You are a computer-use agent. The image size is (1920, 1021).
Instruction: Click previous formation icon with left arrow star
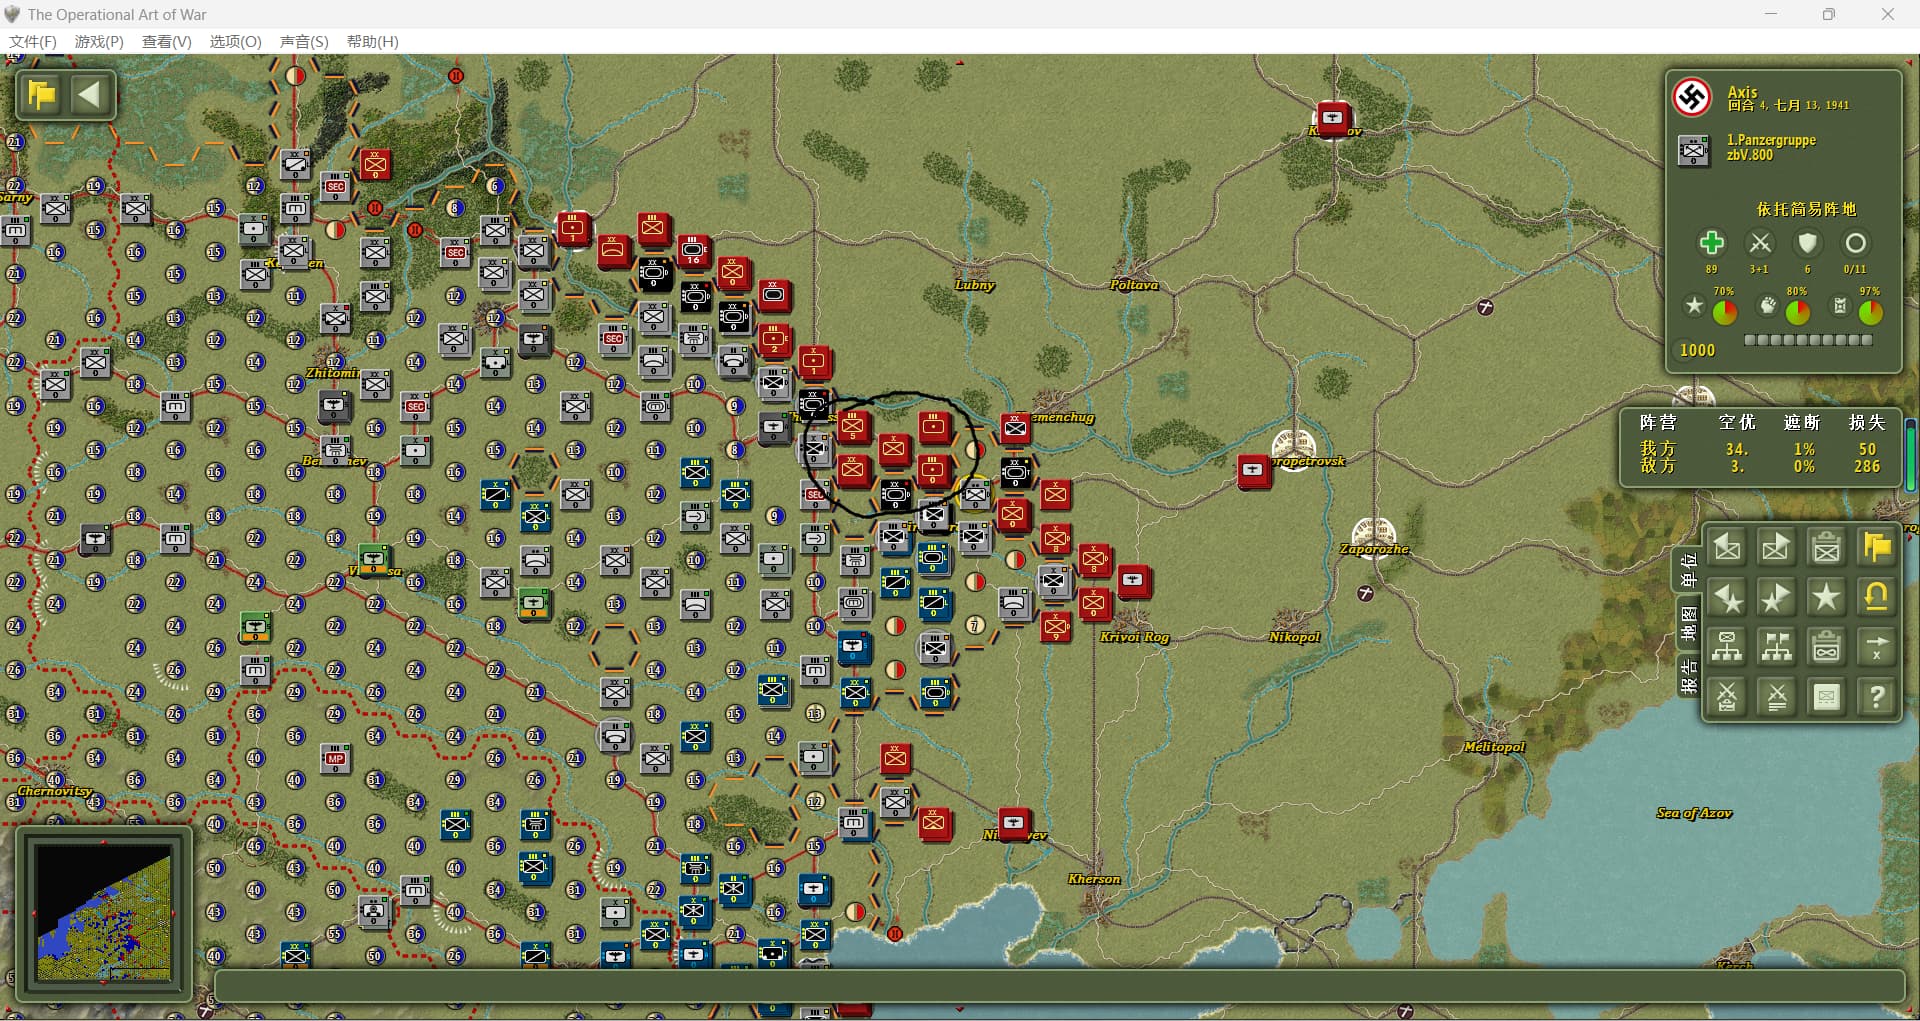click(1727, 597)
